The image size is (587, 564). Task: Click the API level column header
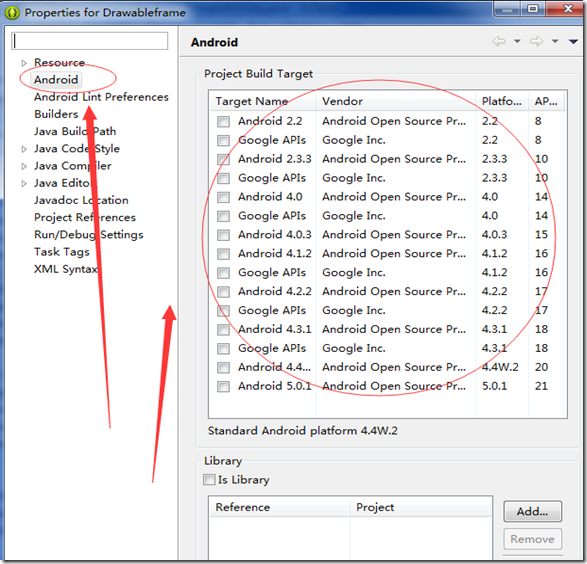point(546,101)
